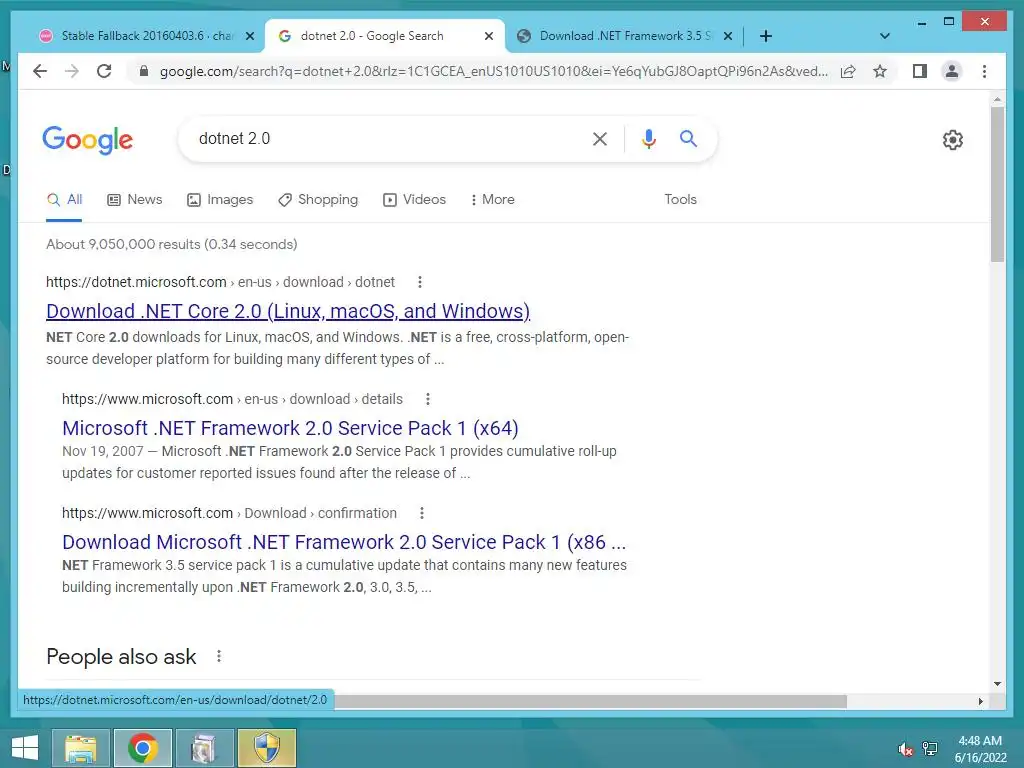
Task: Click into the dotnet 2.0 search field
Action: [x=385, y=138]
